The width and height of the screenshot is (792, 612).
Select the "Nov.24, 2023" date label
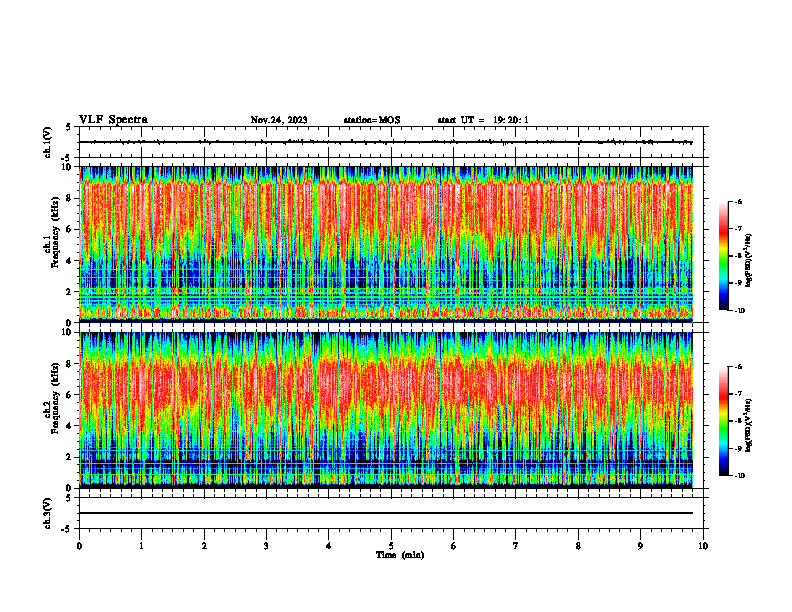point(279,120)
